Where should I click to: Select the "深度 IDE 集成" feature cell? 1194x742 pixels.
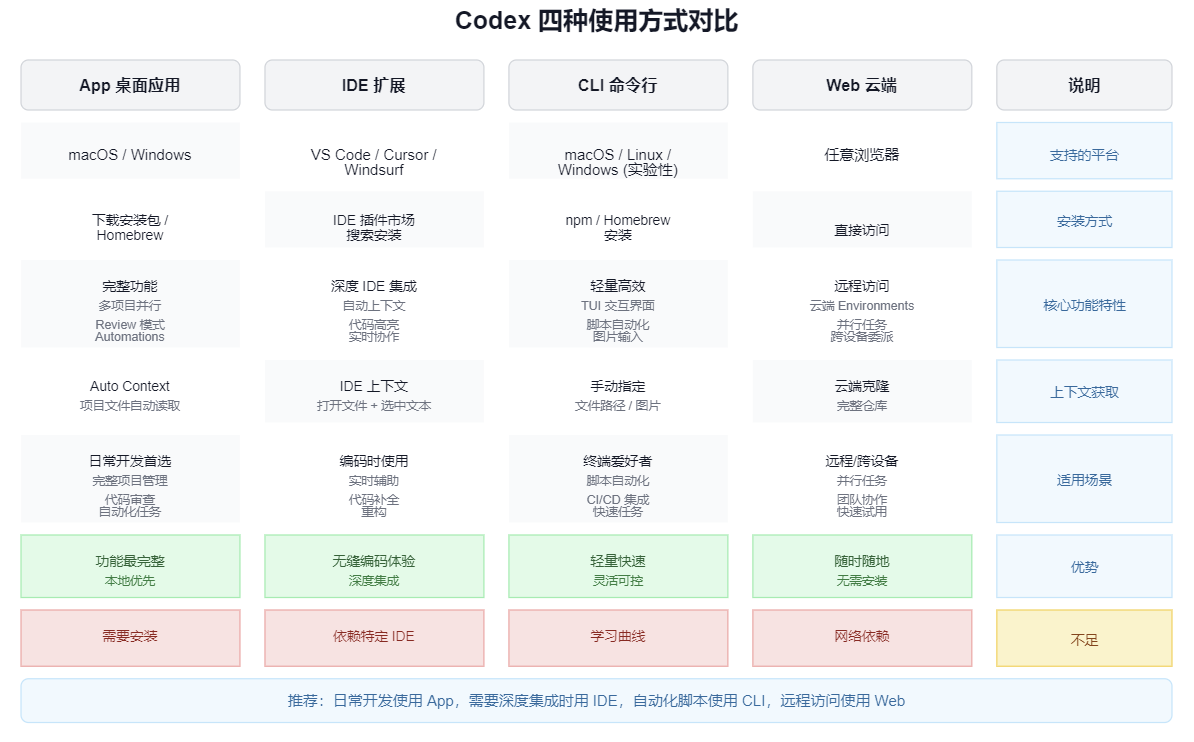pos(374,304)
